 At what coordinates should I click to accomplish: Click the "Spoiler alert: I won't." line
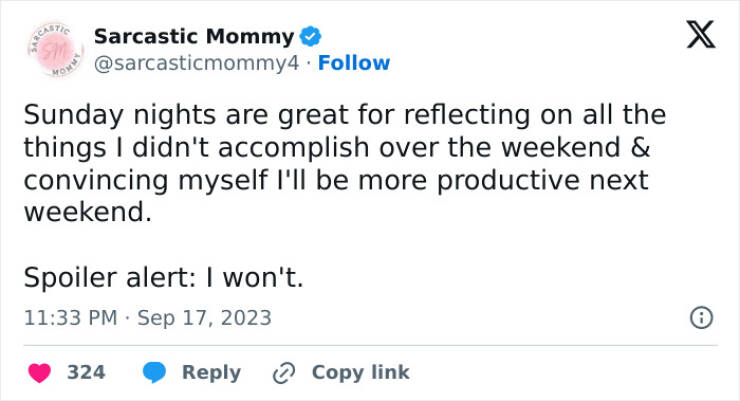point(163,277)
